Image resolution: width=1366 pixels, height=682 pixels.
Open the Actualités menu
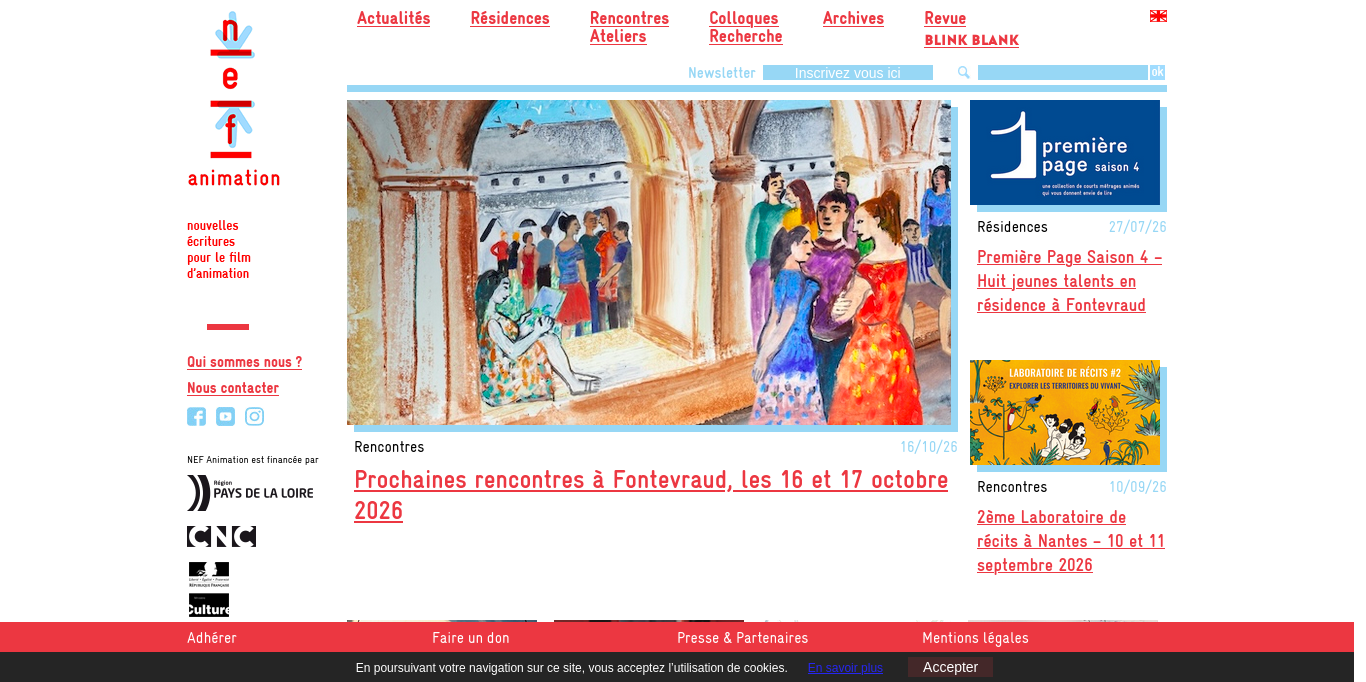(x=394, y=18)
